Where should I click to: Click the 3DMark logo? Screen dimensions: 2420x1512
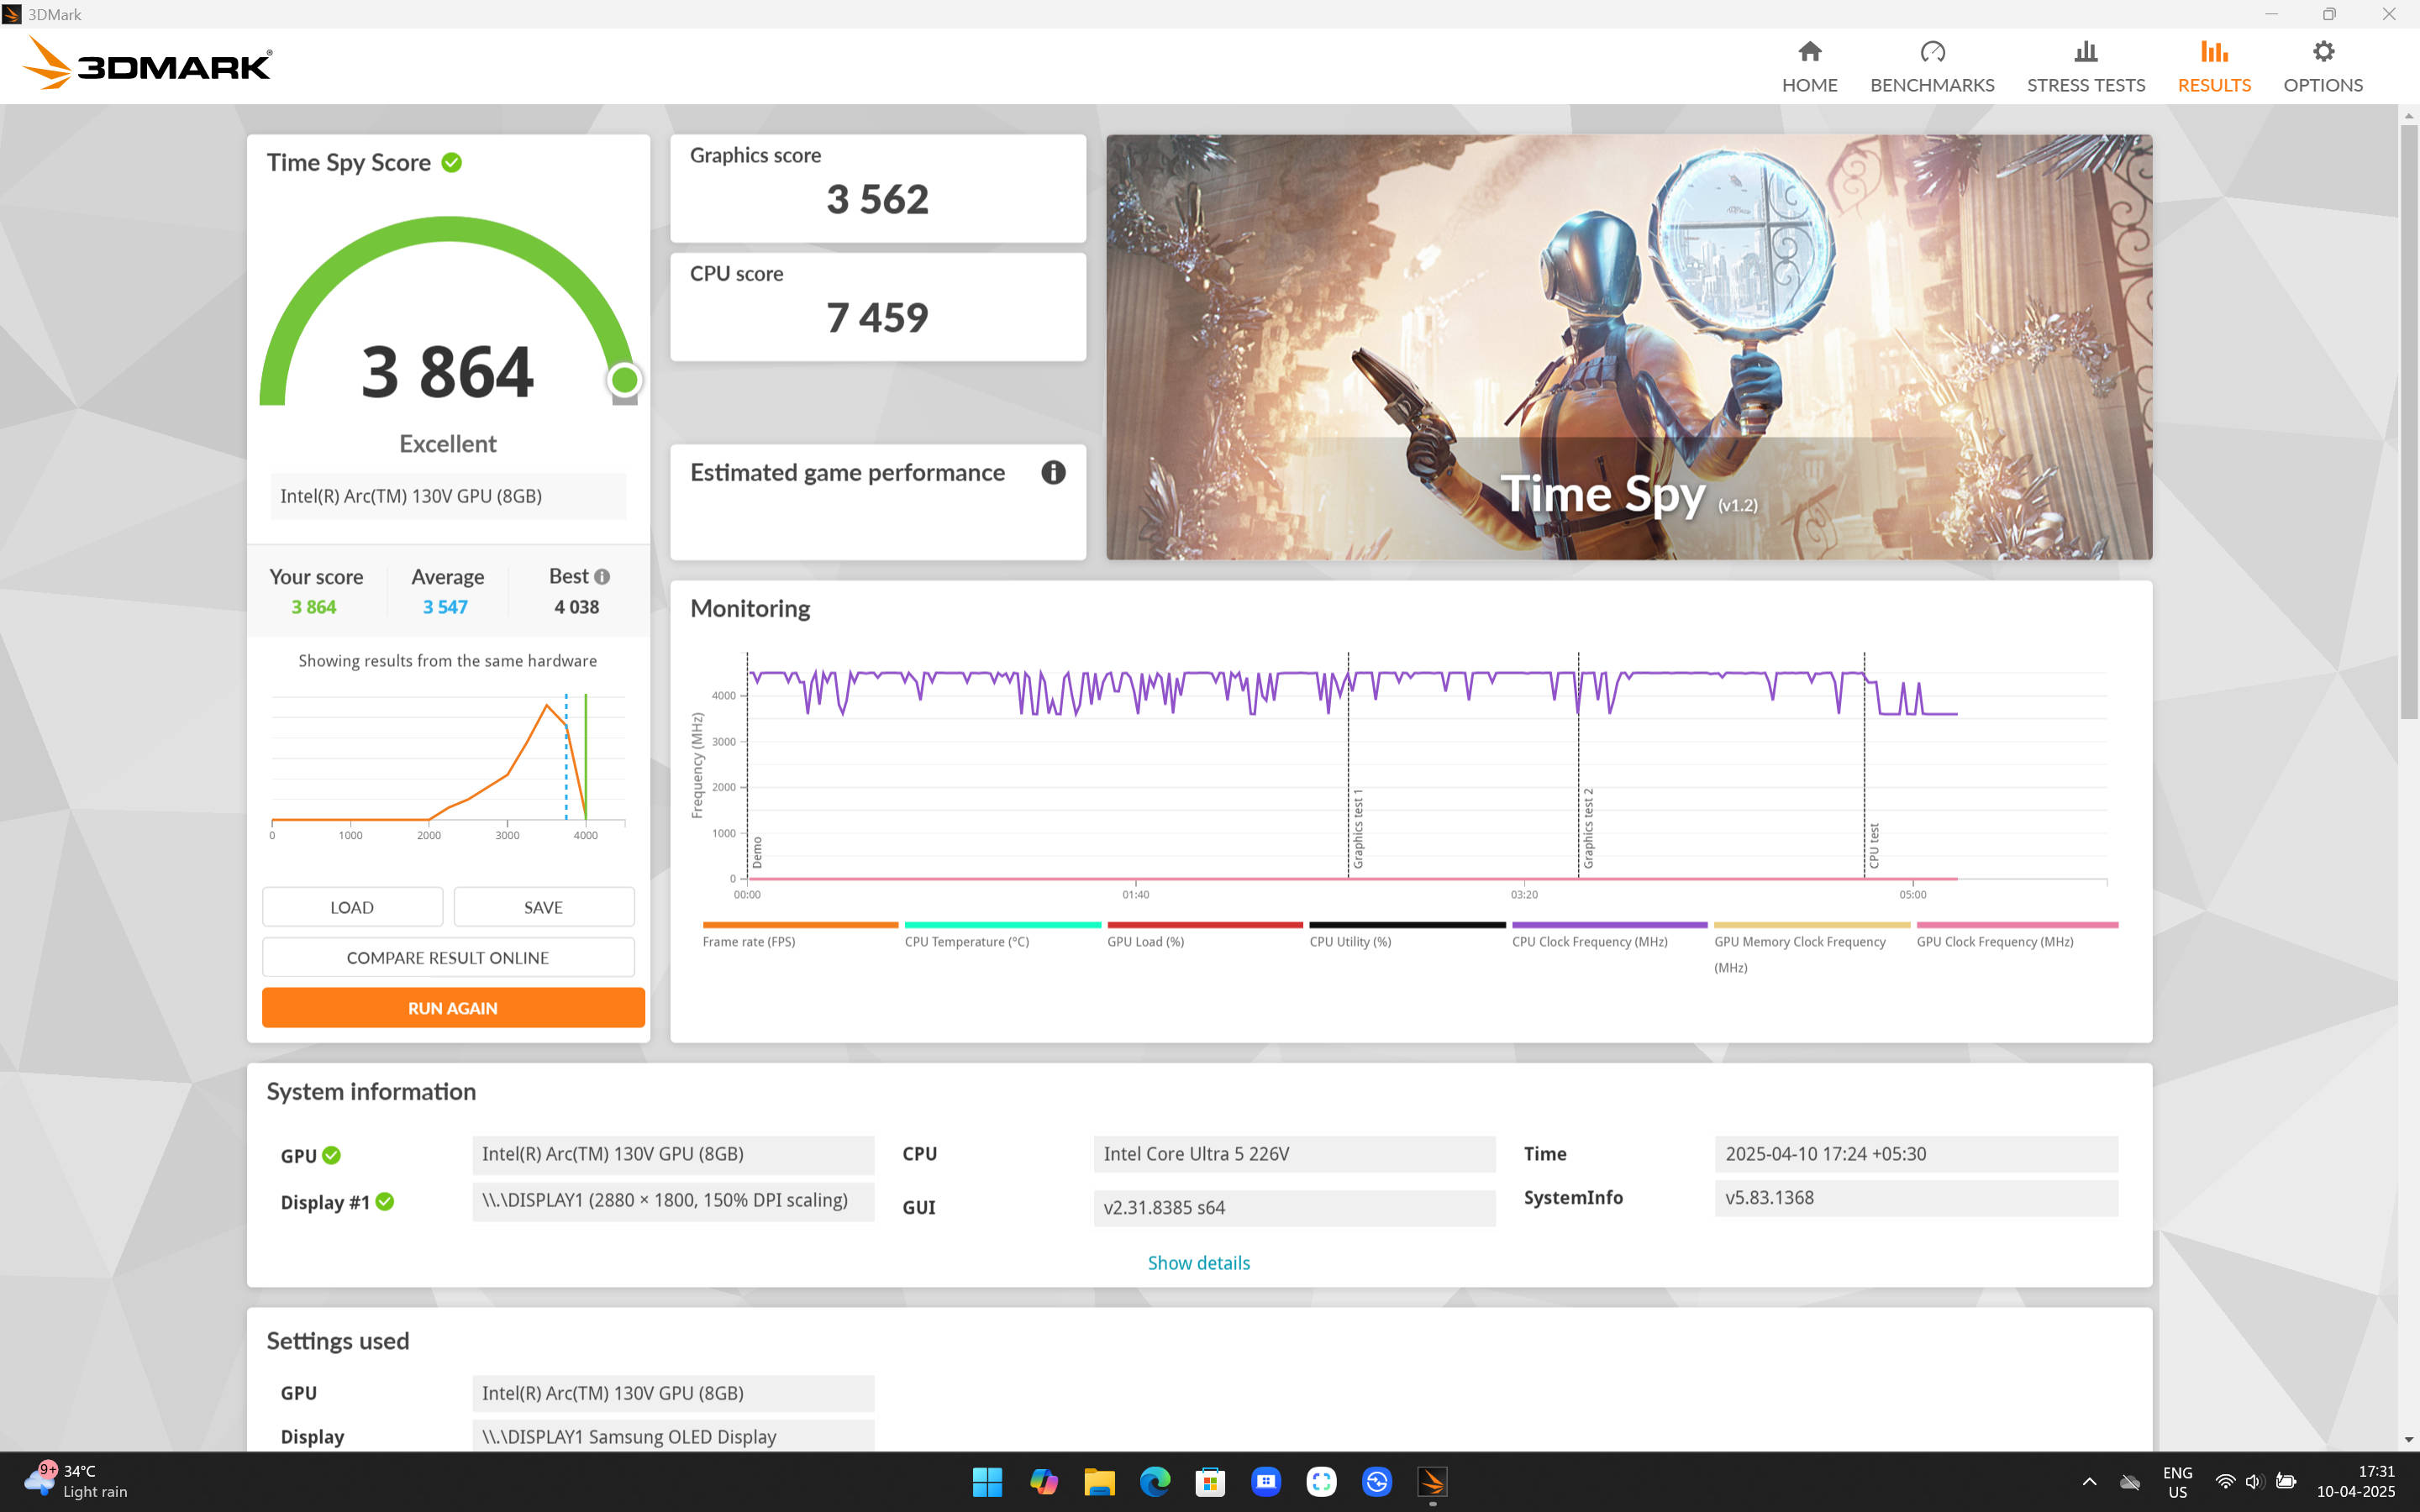tap(147, 64)
